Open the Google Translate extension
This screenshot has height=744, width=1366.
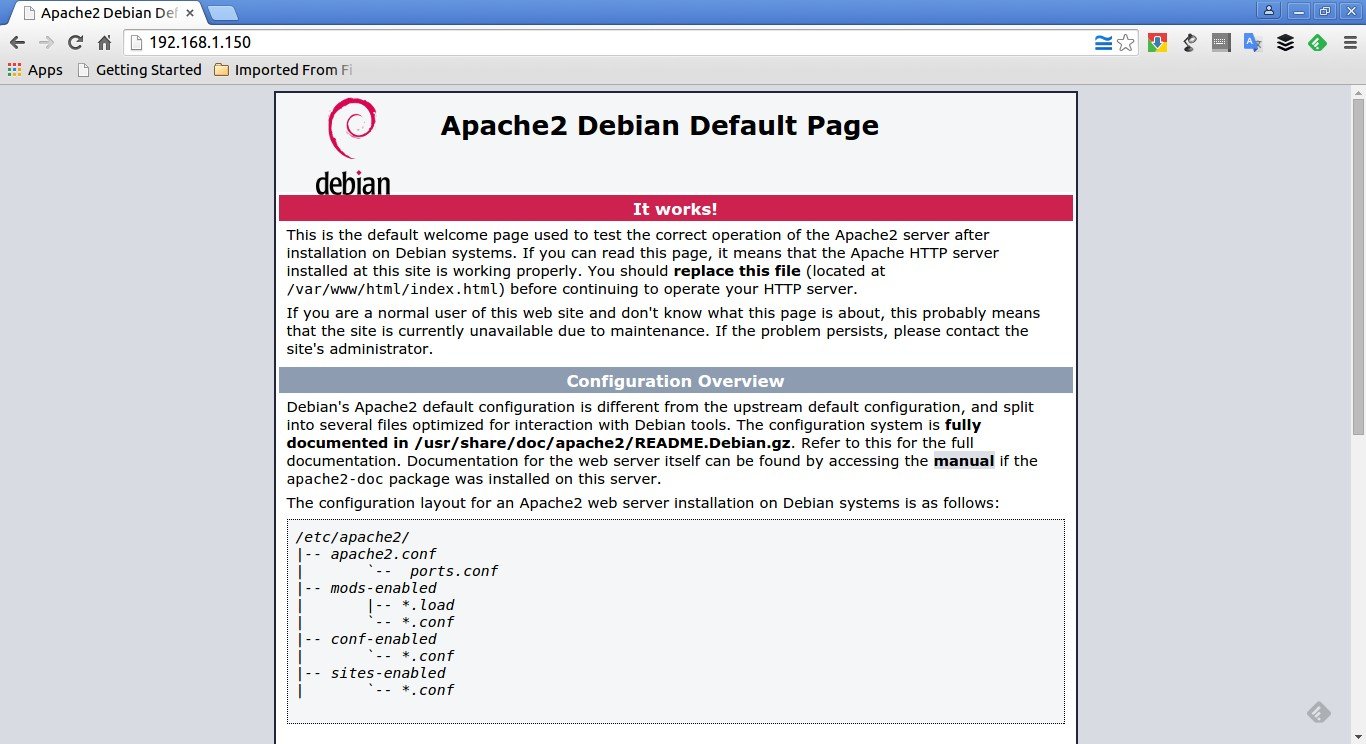pos(1252,43)
